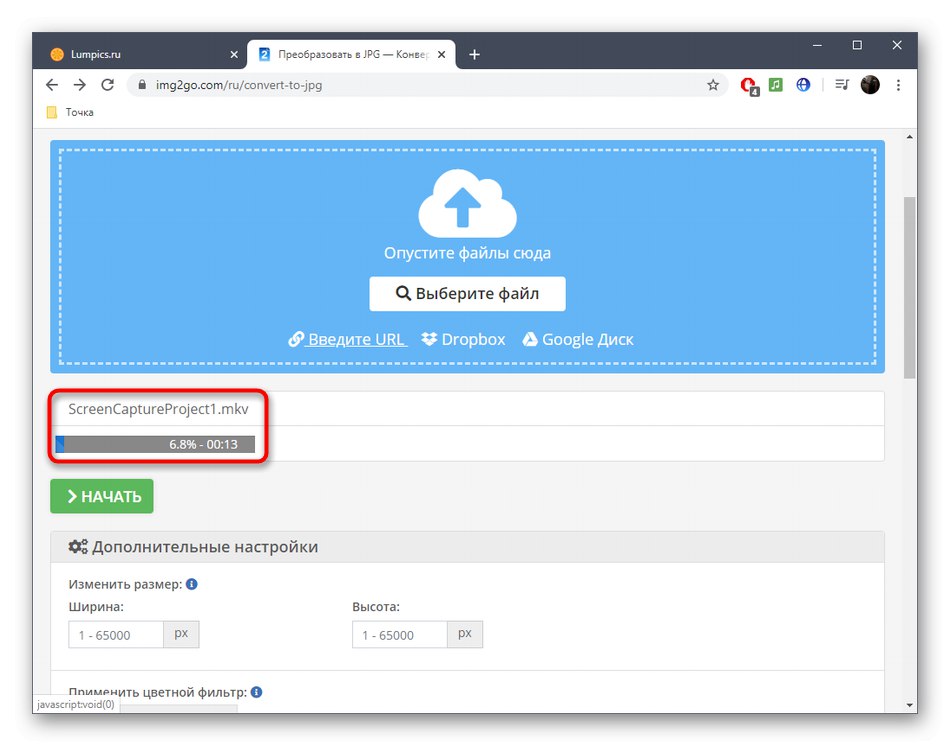Image resolution: width=950 pixels, height=746 pixels.
Task: Open the Точка bookmark folder
Action: tap(70, 113)
